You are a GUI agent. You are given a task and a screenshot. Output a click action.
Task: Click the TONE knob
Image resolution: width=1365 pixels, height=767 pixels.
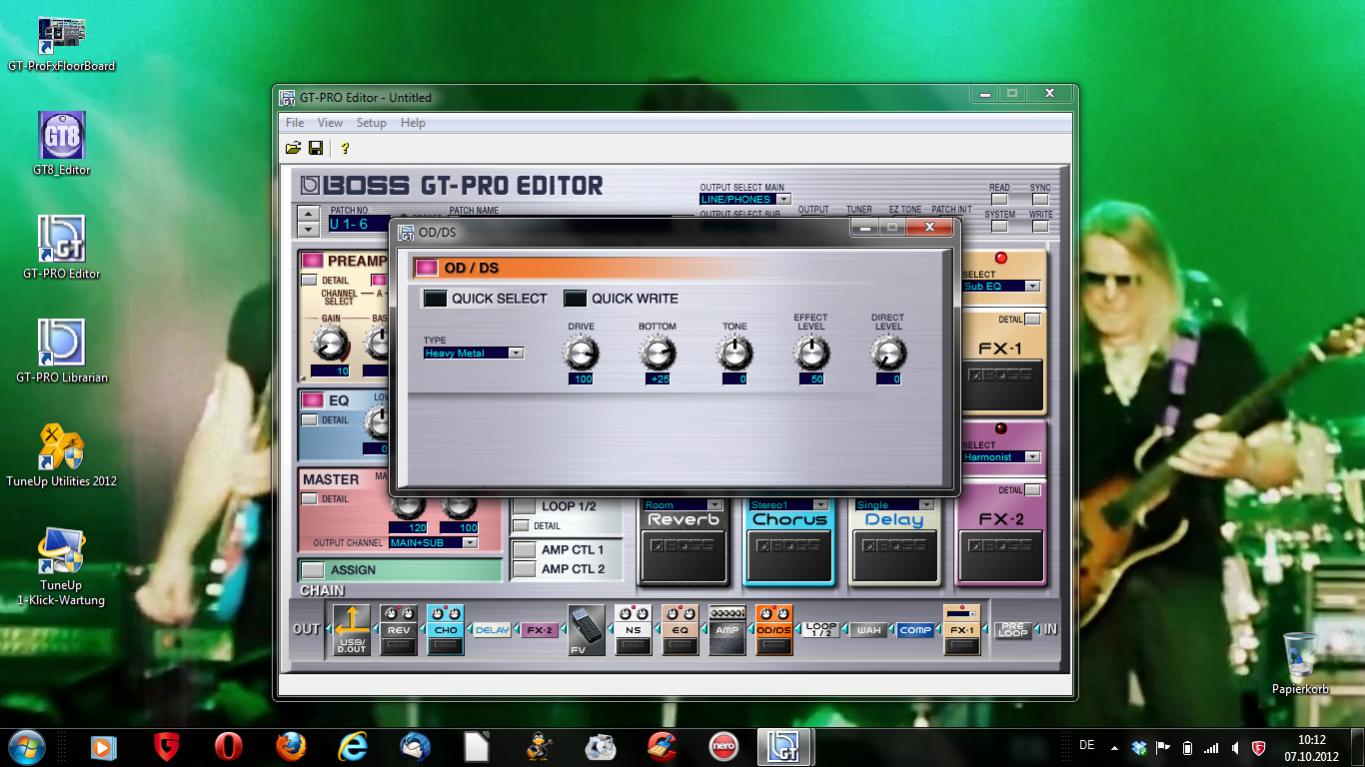pyautogui.click(x=734, y=353)
